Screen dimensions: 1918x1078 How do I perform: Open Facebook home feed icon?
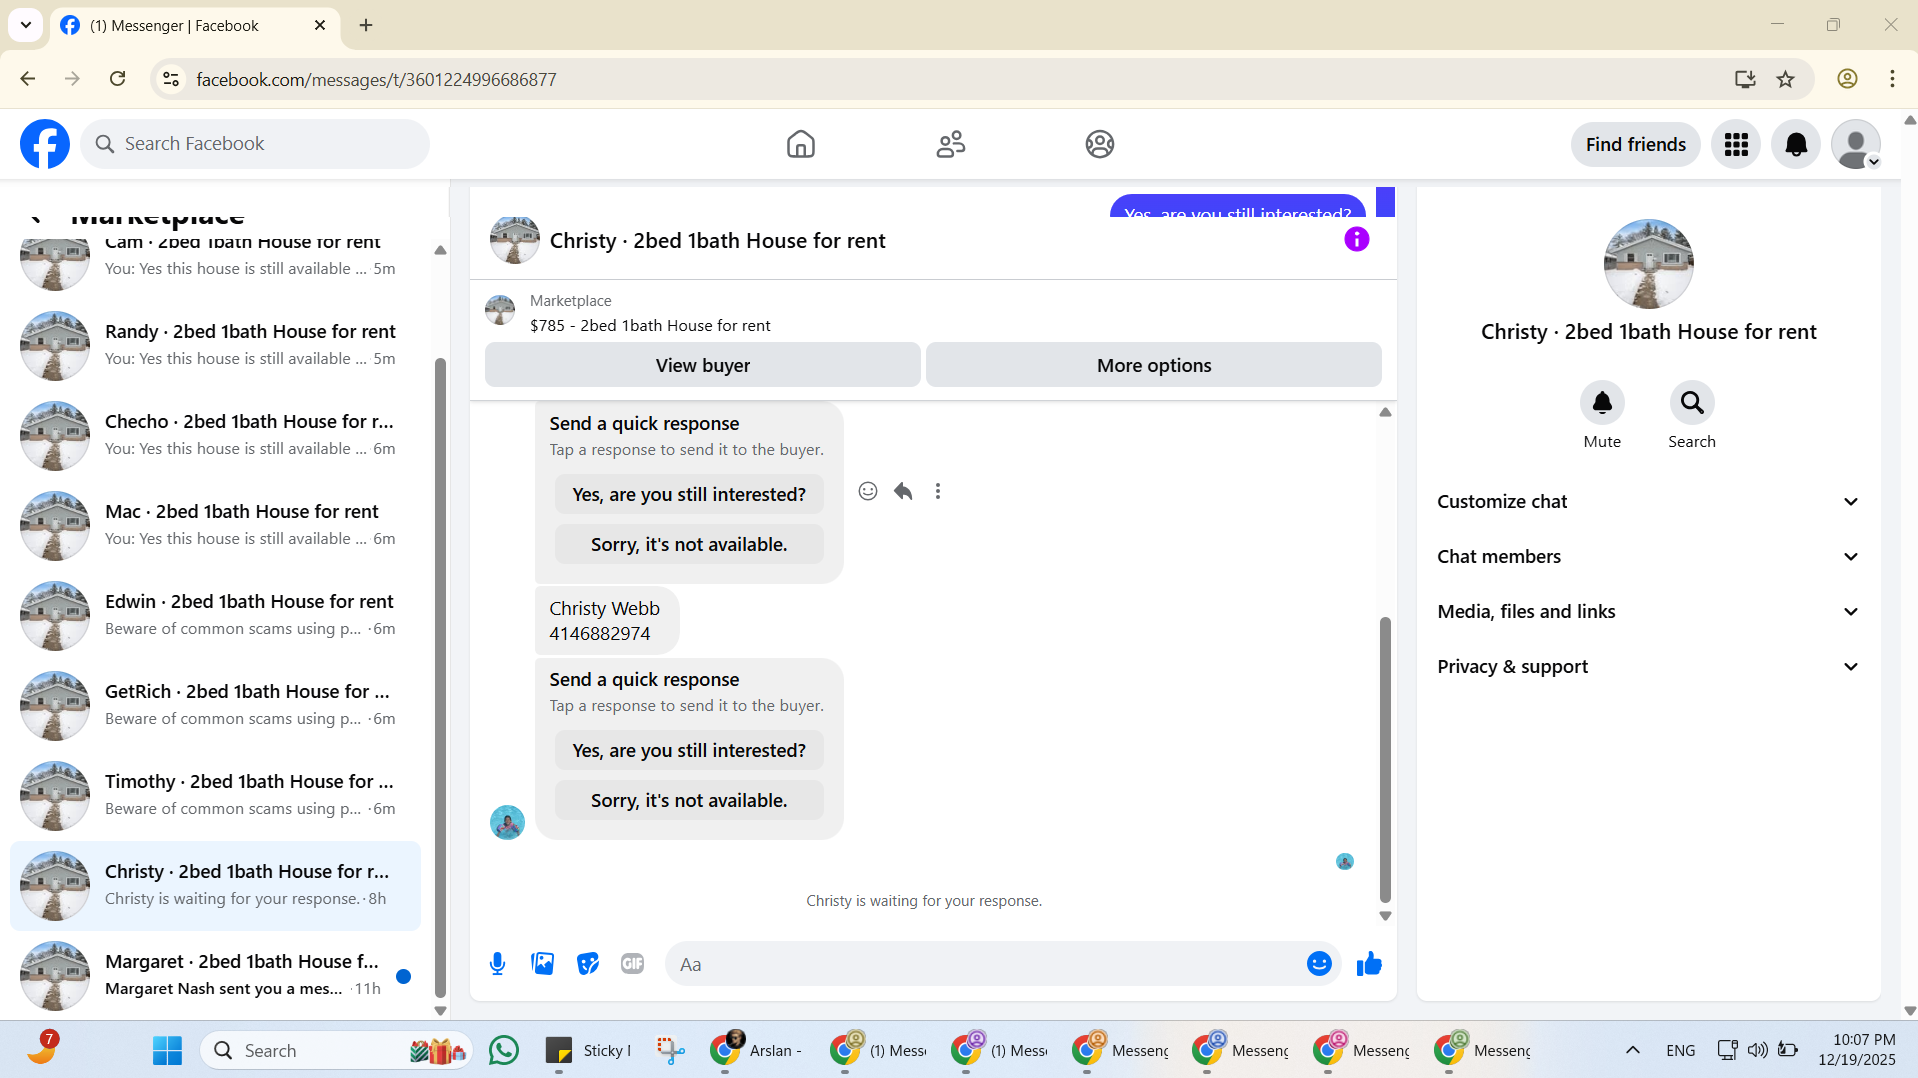tap(800, 144)
